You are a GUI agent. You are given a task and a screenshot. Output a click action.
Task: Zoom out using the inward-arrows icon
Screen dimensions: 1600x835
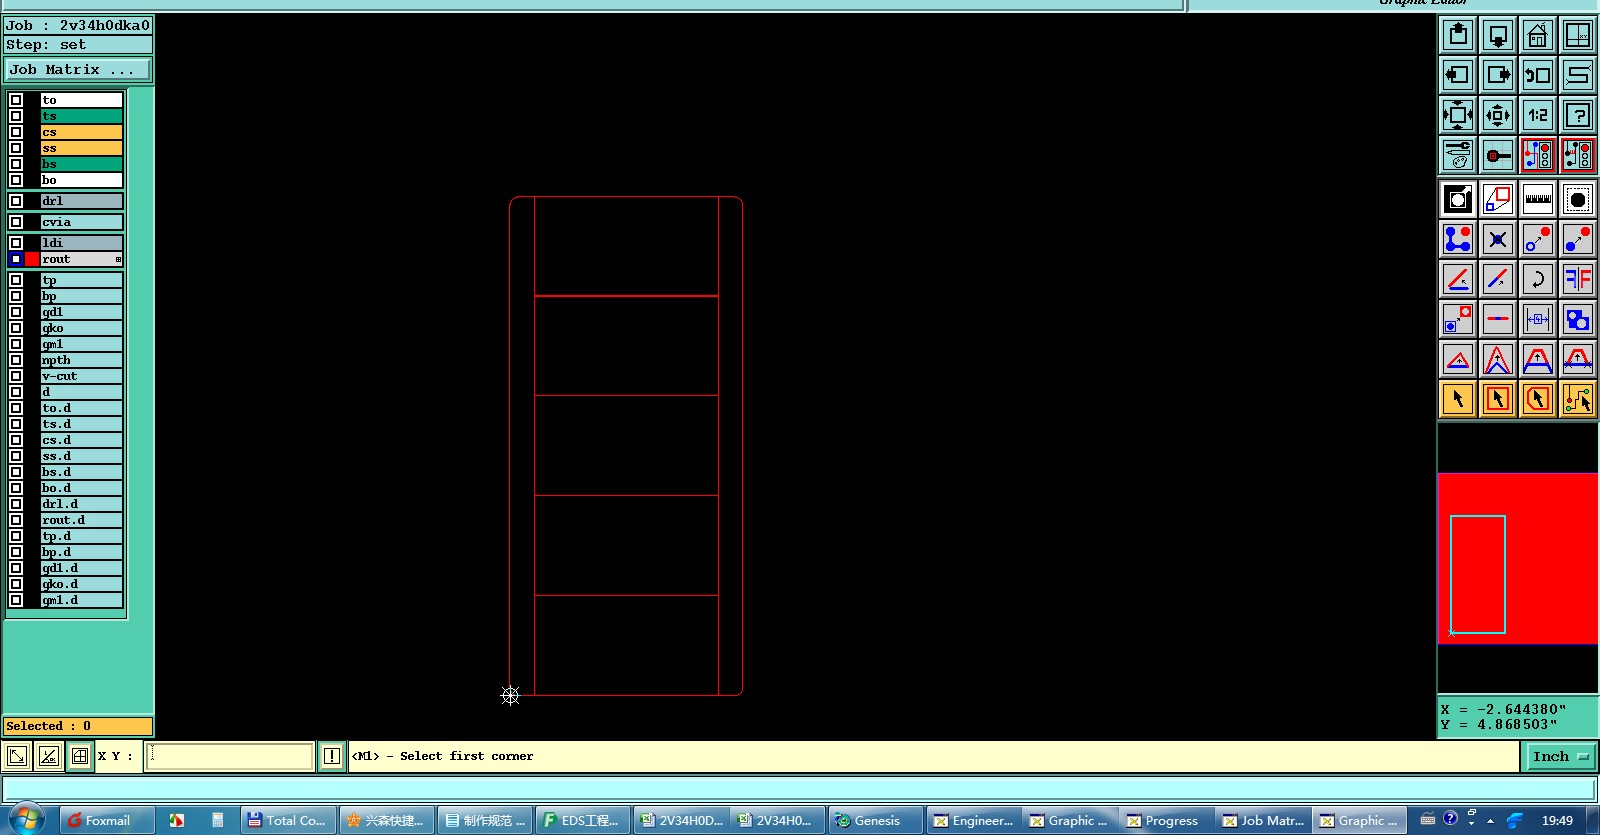[x=1498, y=115]
